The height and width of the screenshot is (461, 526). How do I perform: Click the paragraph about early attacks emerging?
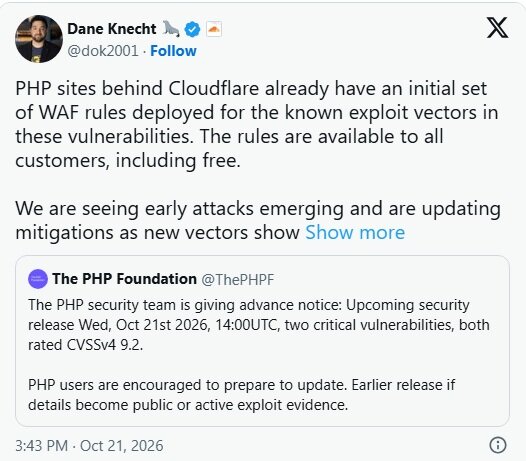(258, 220)
